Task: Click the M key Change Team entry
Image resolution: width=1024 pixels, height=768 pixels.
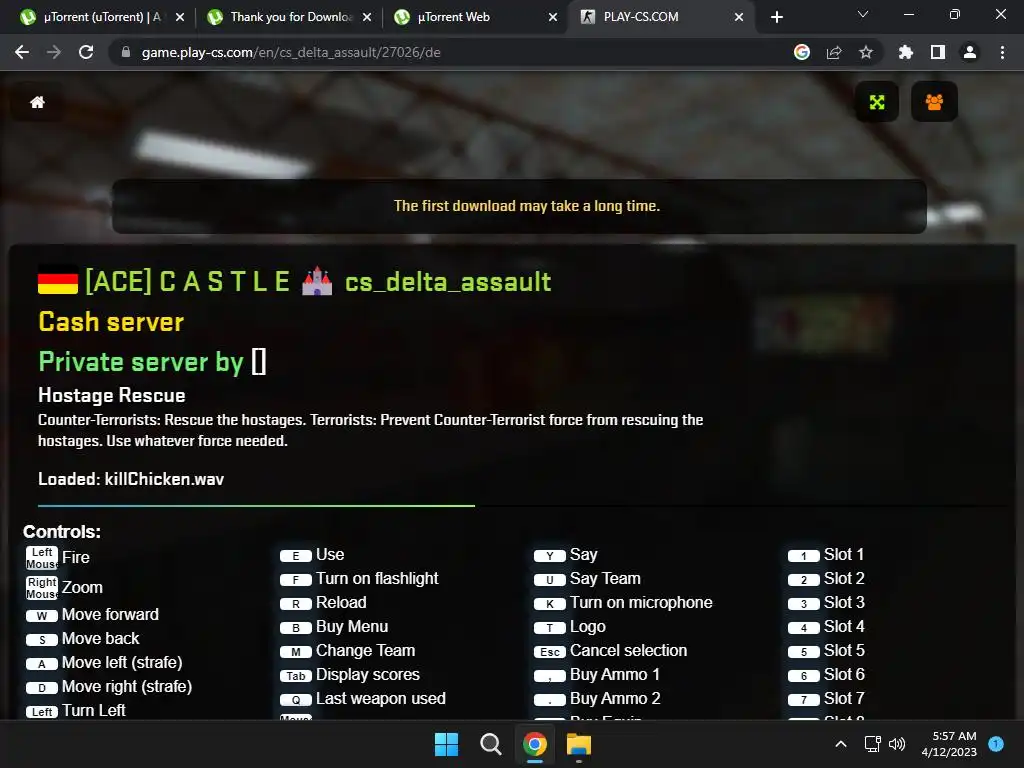Action: click(x=347, y=651)
